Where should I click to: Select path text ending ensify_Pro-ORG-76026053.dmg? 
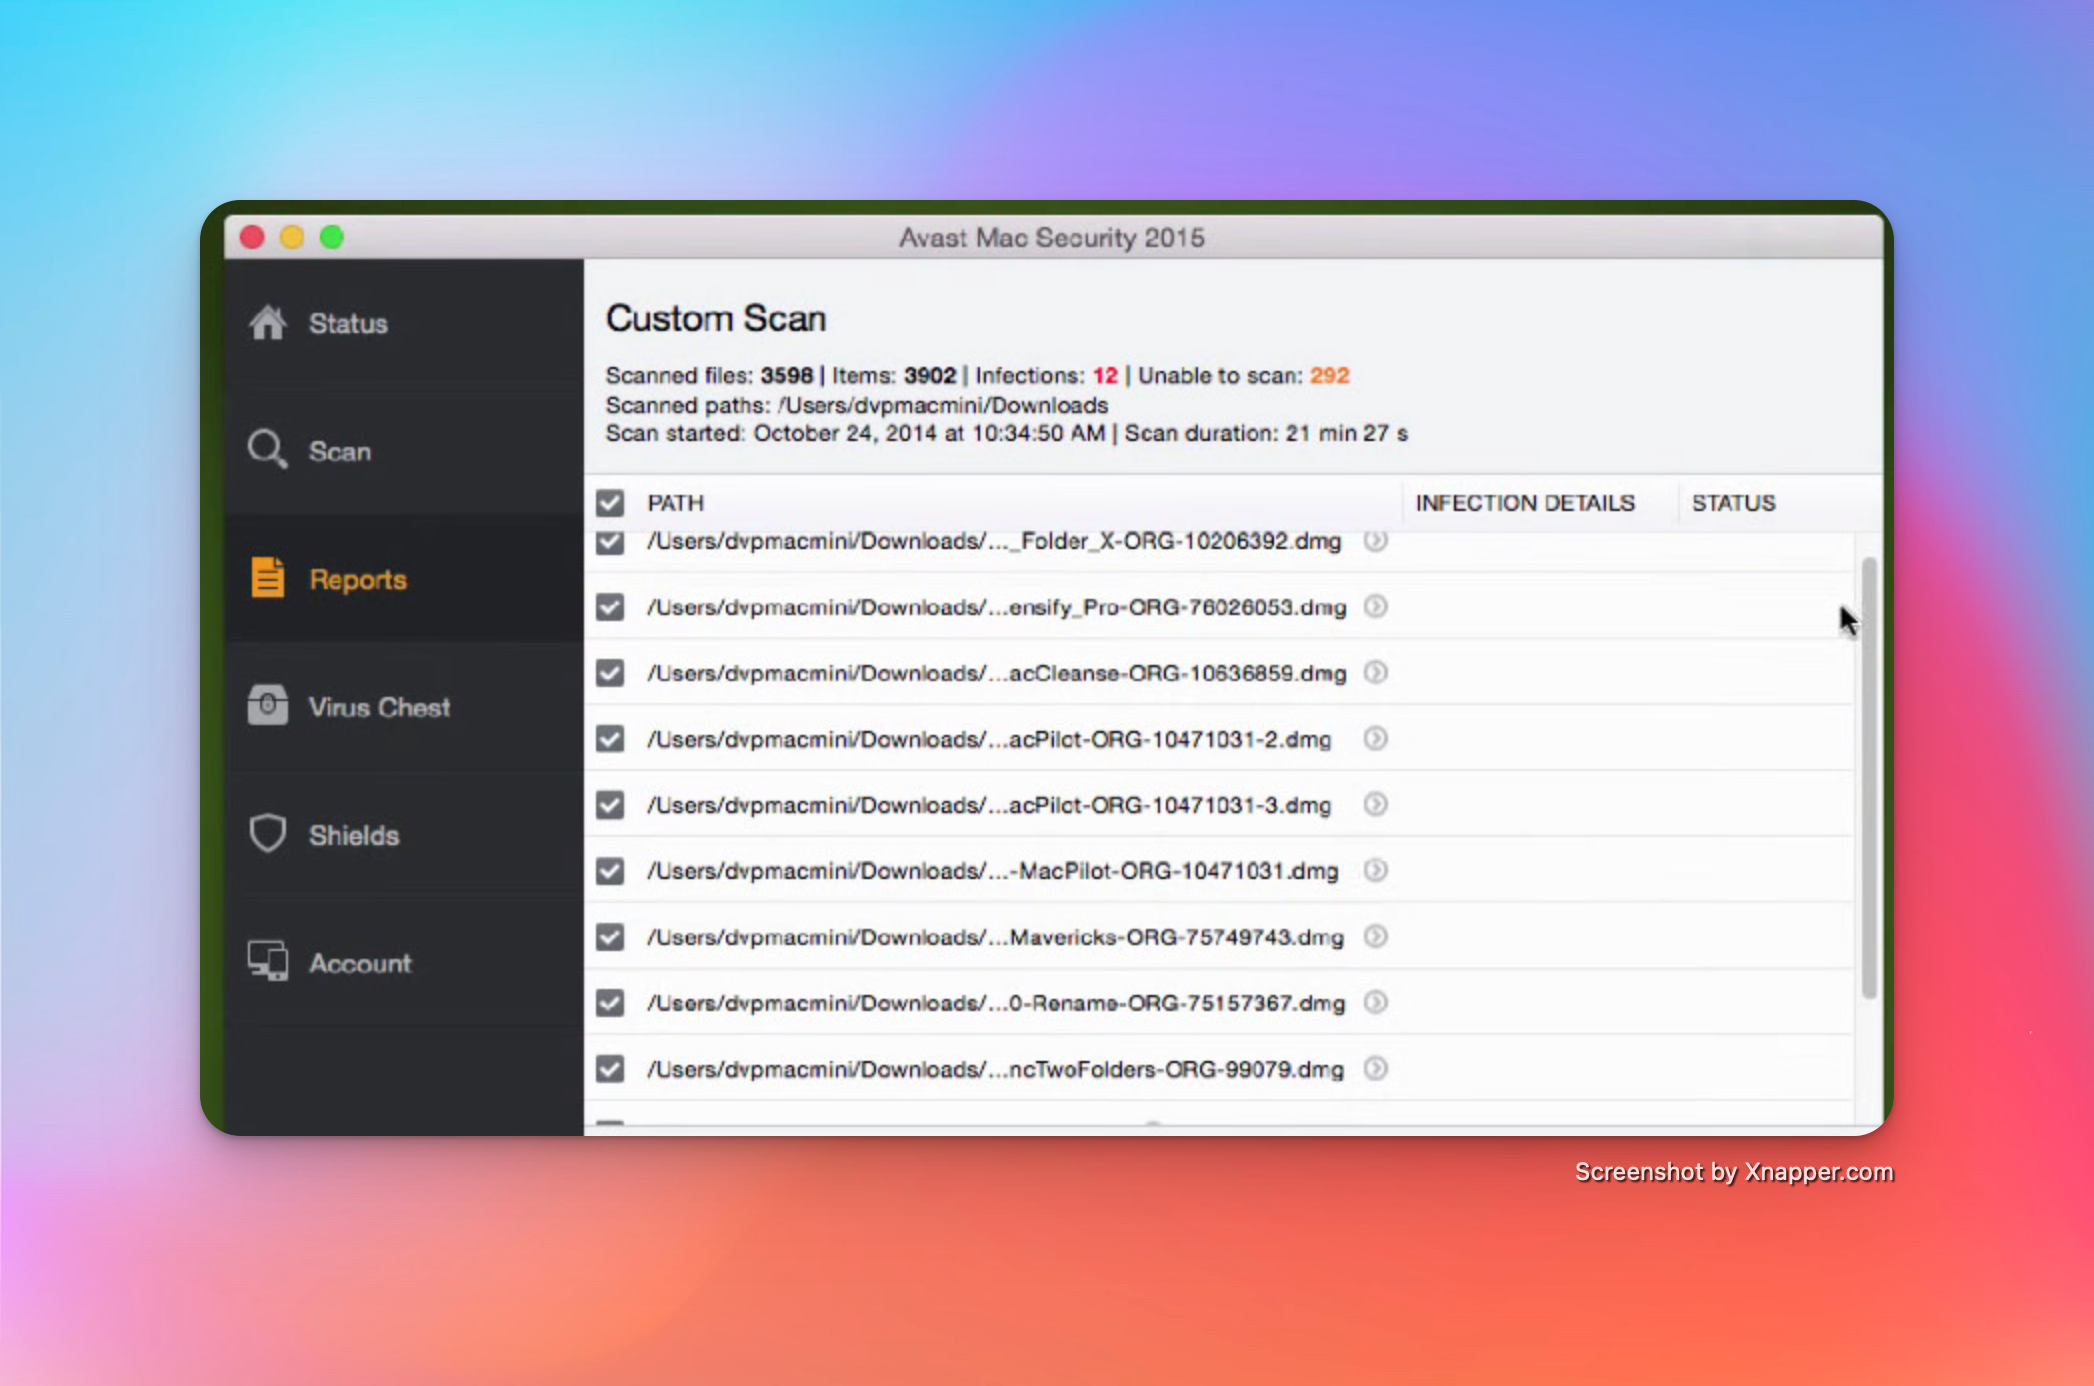pyautogui.click(x=996, y=607)
